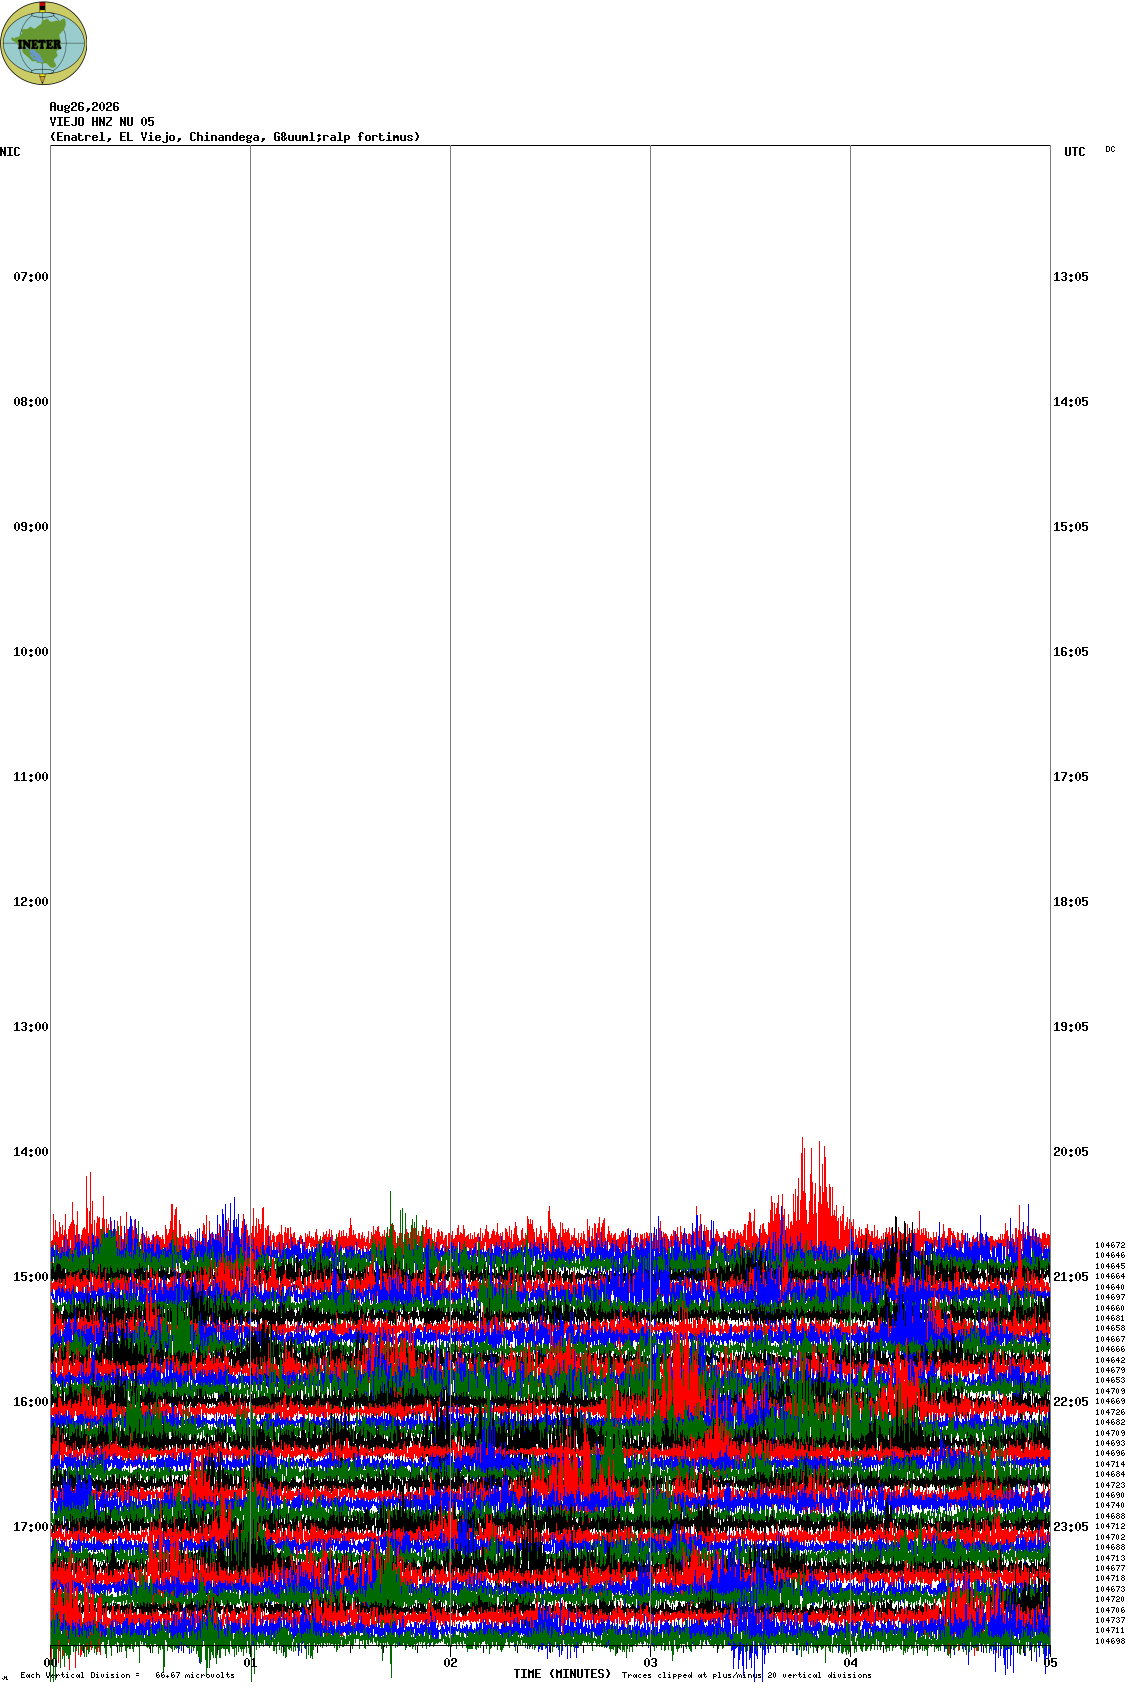This screenshot has height=1689, width=1130.
Task: Select the VIEJO HNZ NU 05 station title
Action: (x=102, y=122)
